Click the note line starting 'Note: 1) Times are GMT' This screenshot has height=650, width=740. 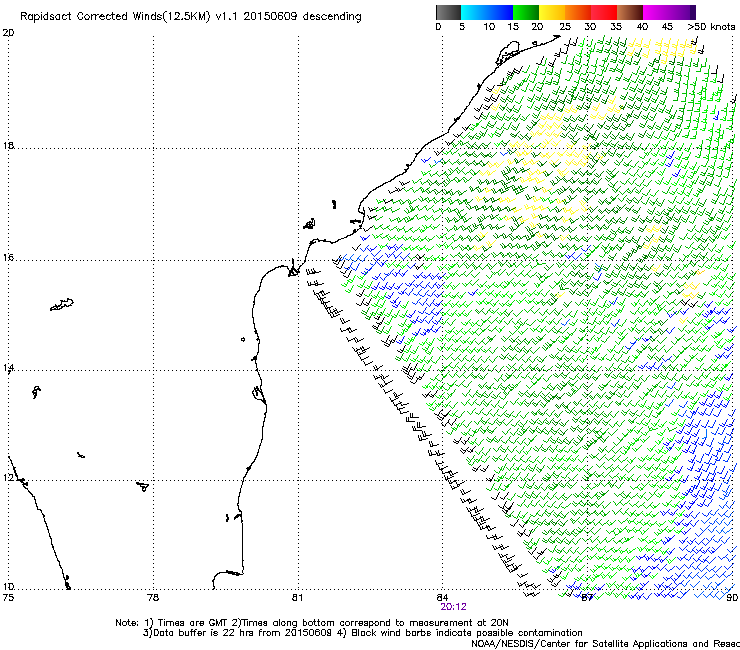(312, 623)
